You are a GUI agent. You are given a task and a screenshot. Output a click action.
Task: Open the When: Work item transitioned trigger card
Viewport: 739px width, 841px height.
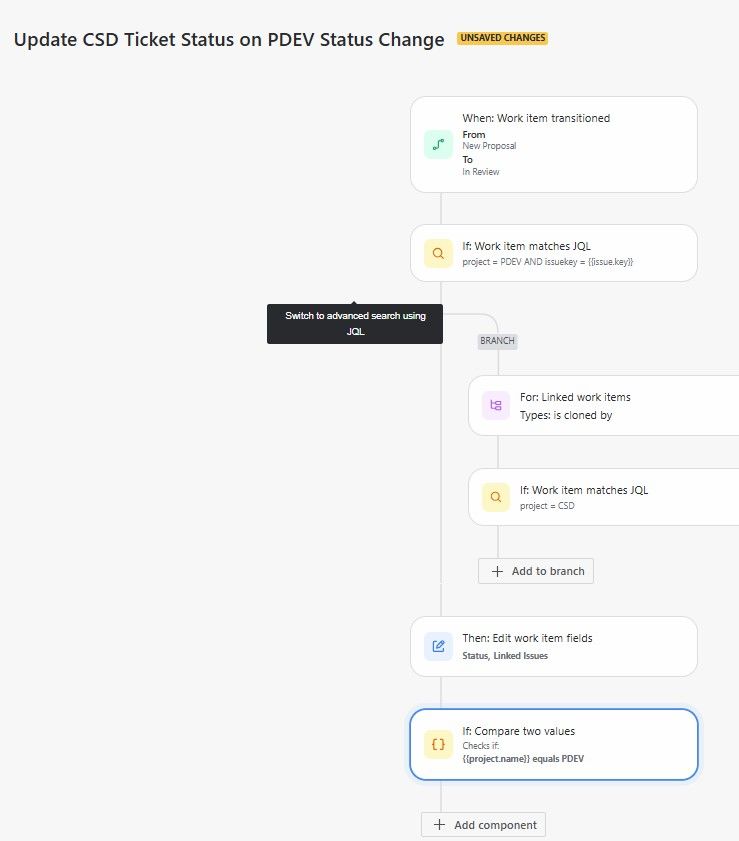coord(553,145)
